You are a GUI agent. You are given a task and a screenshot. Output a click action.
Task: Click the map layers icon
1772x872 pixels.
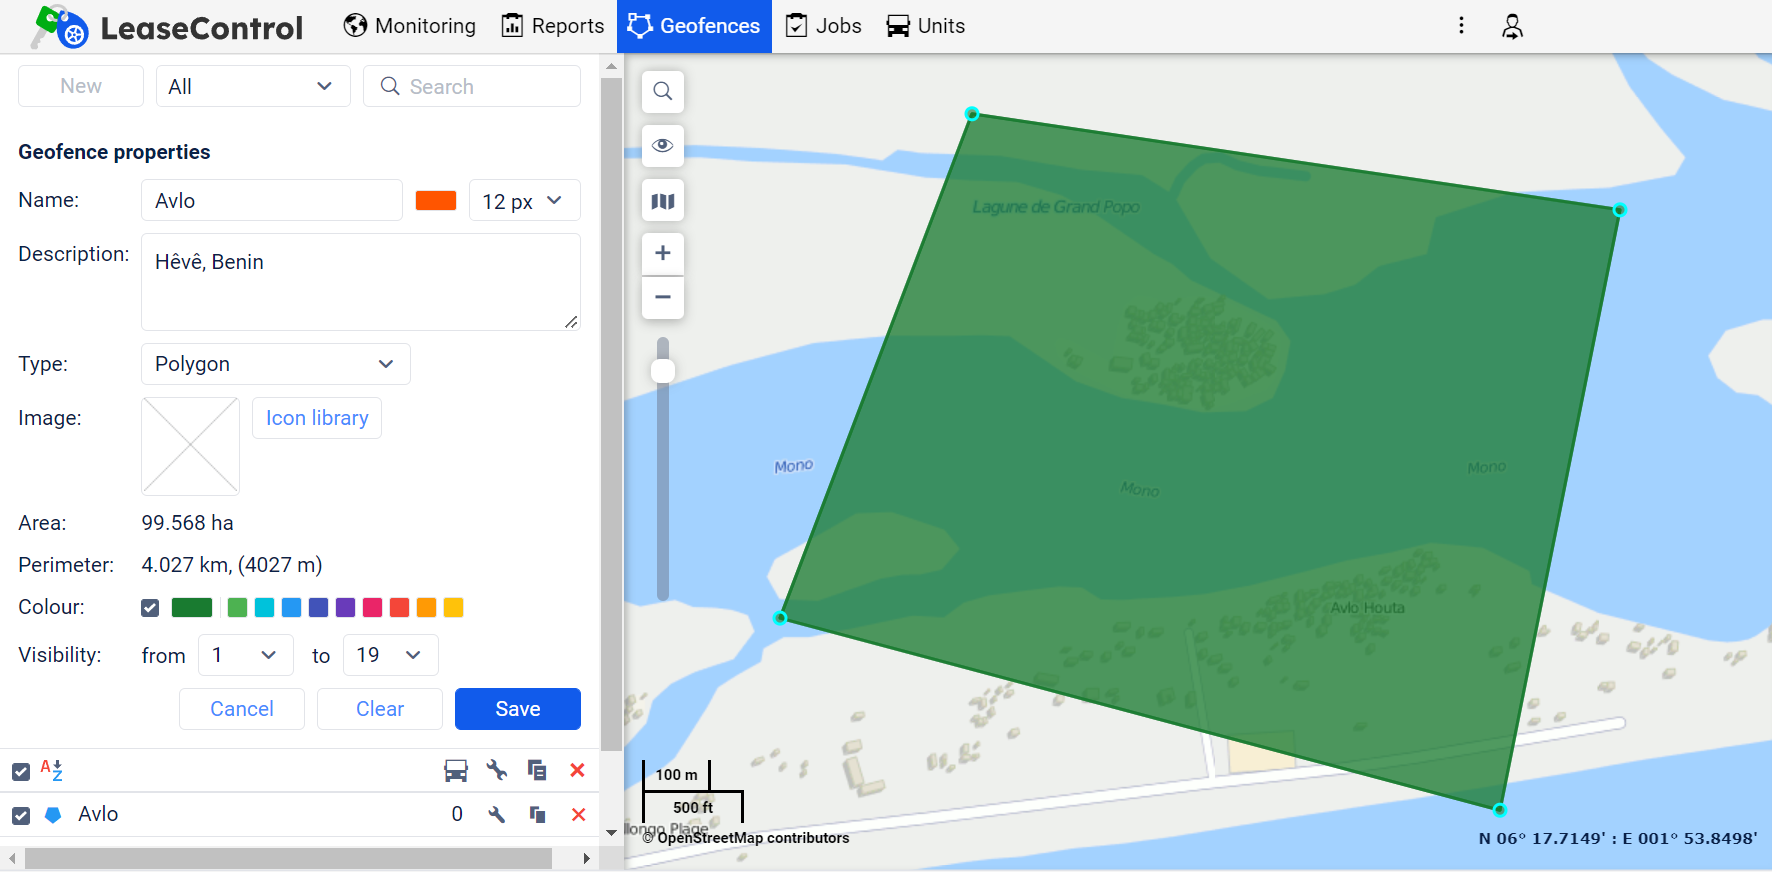point(662,201)
